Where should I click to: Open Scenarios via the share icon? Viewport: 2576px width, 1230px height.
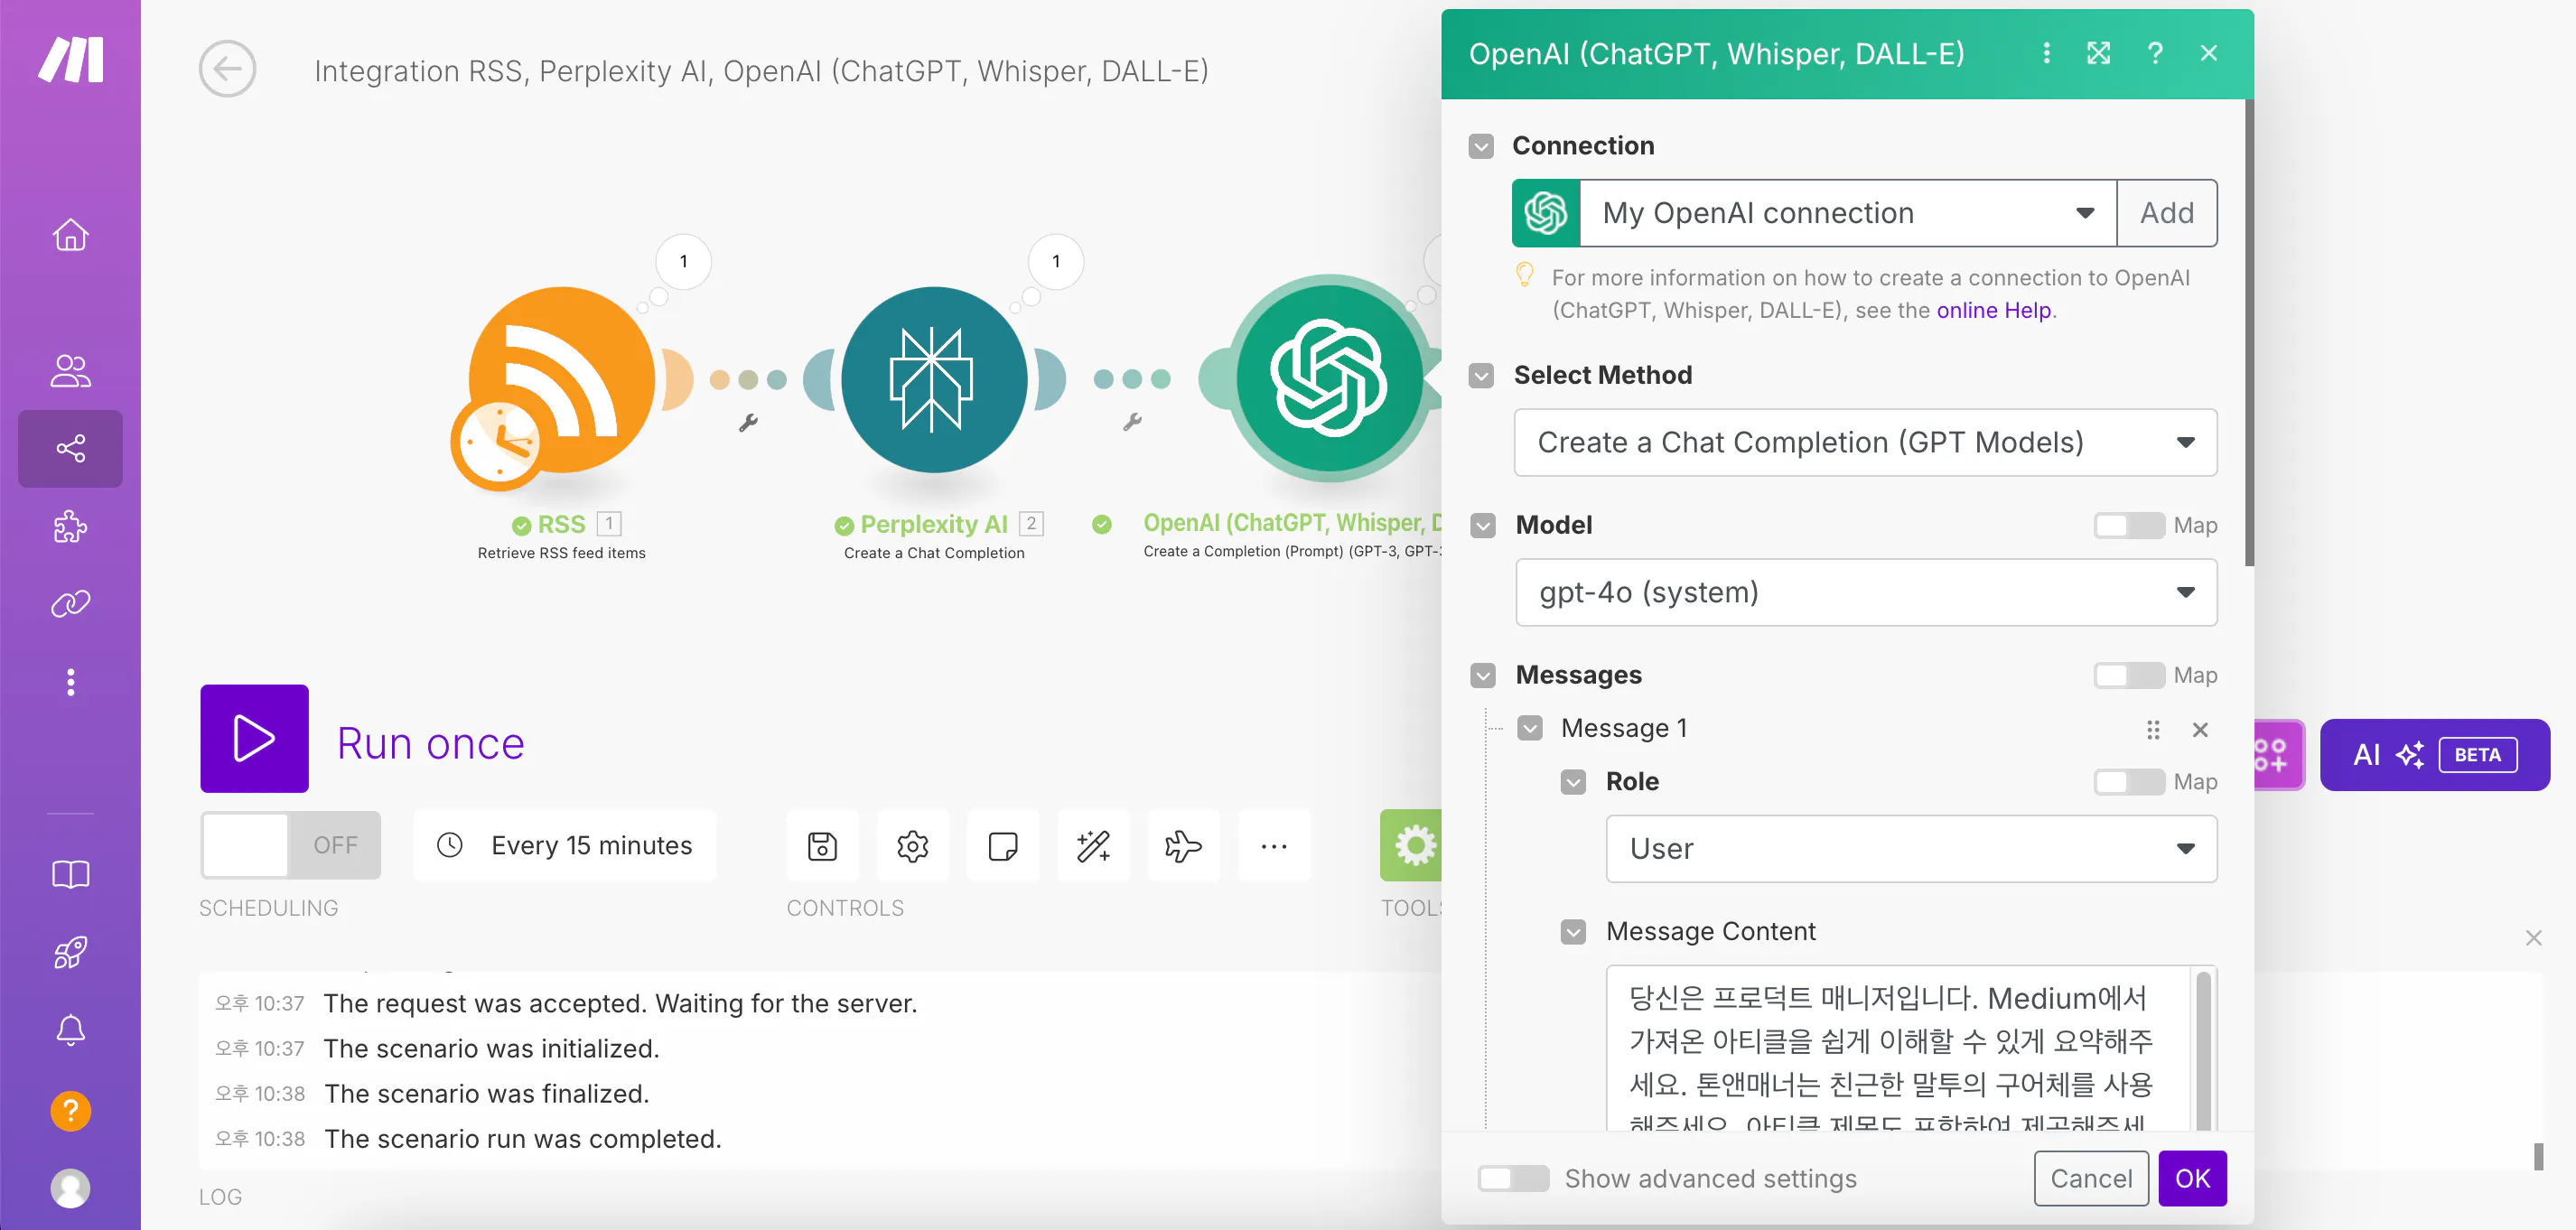[x=70, y=448]
